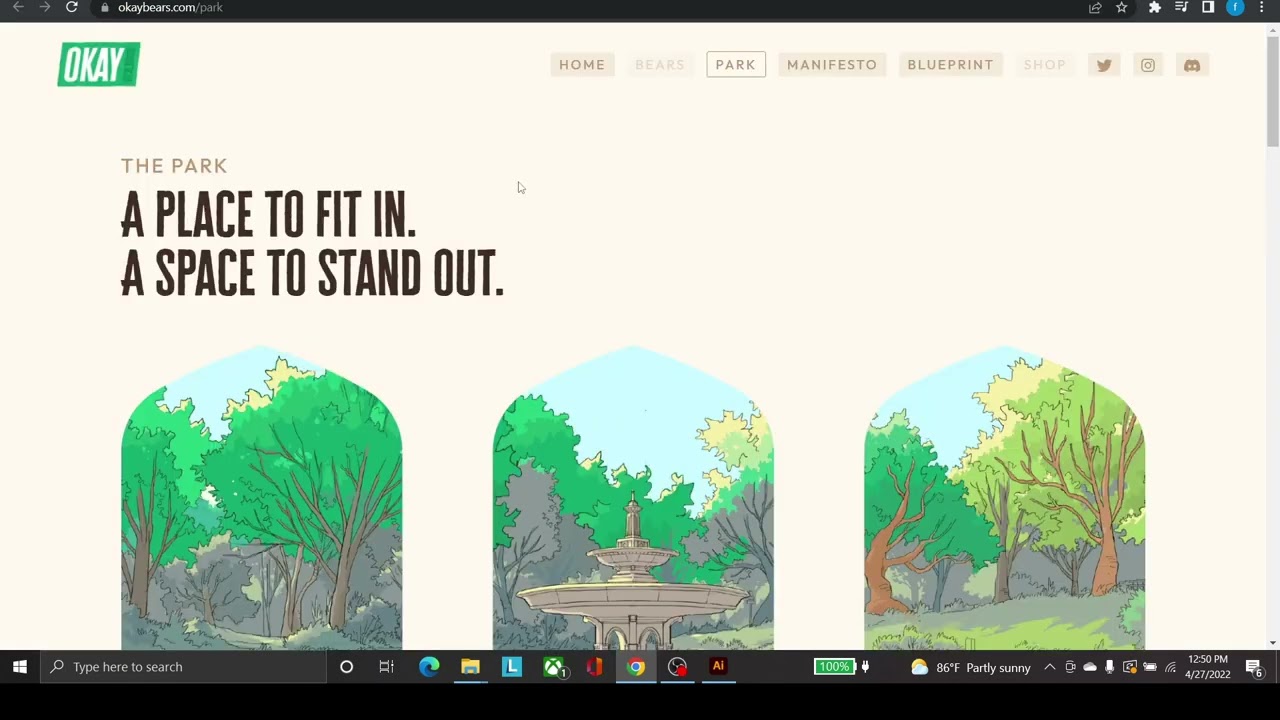Open Cortana circle on the taskbar

tap(346, 667)
